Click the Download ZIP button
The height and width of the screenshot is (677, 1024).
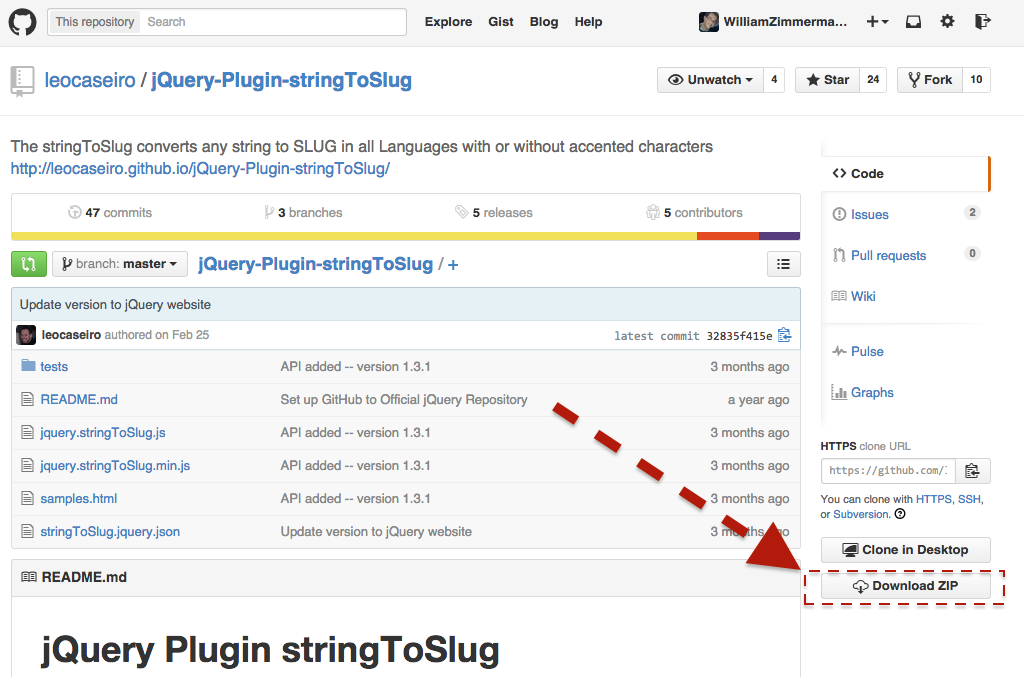[905, 586]
